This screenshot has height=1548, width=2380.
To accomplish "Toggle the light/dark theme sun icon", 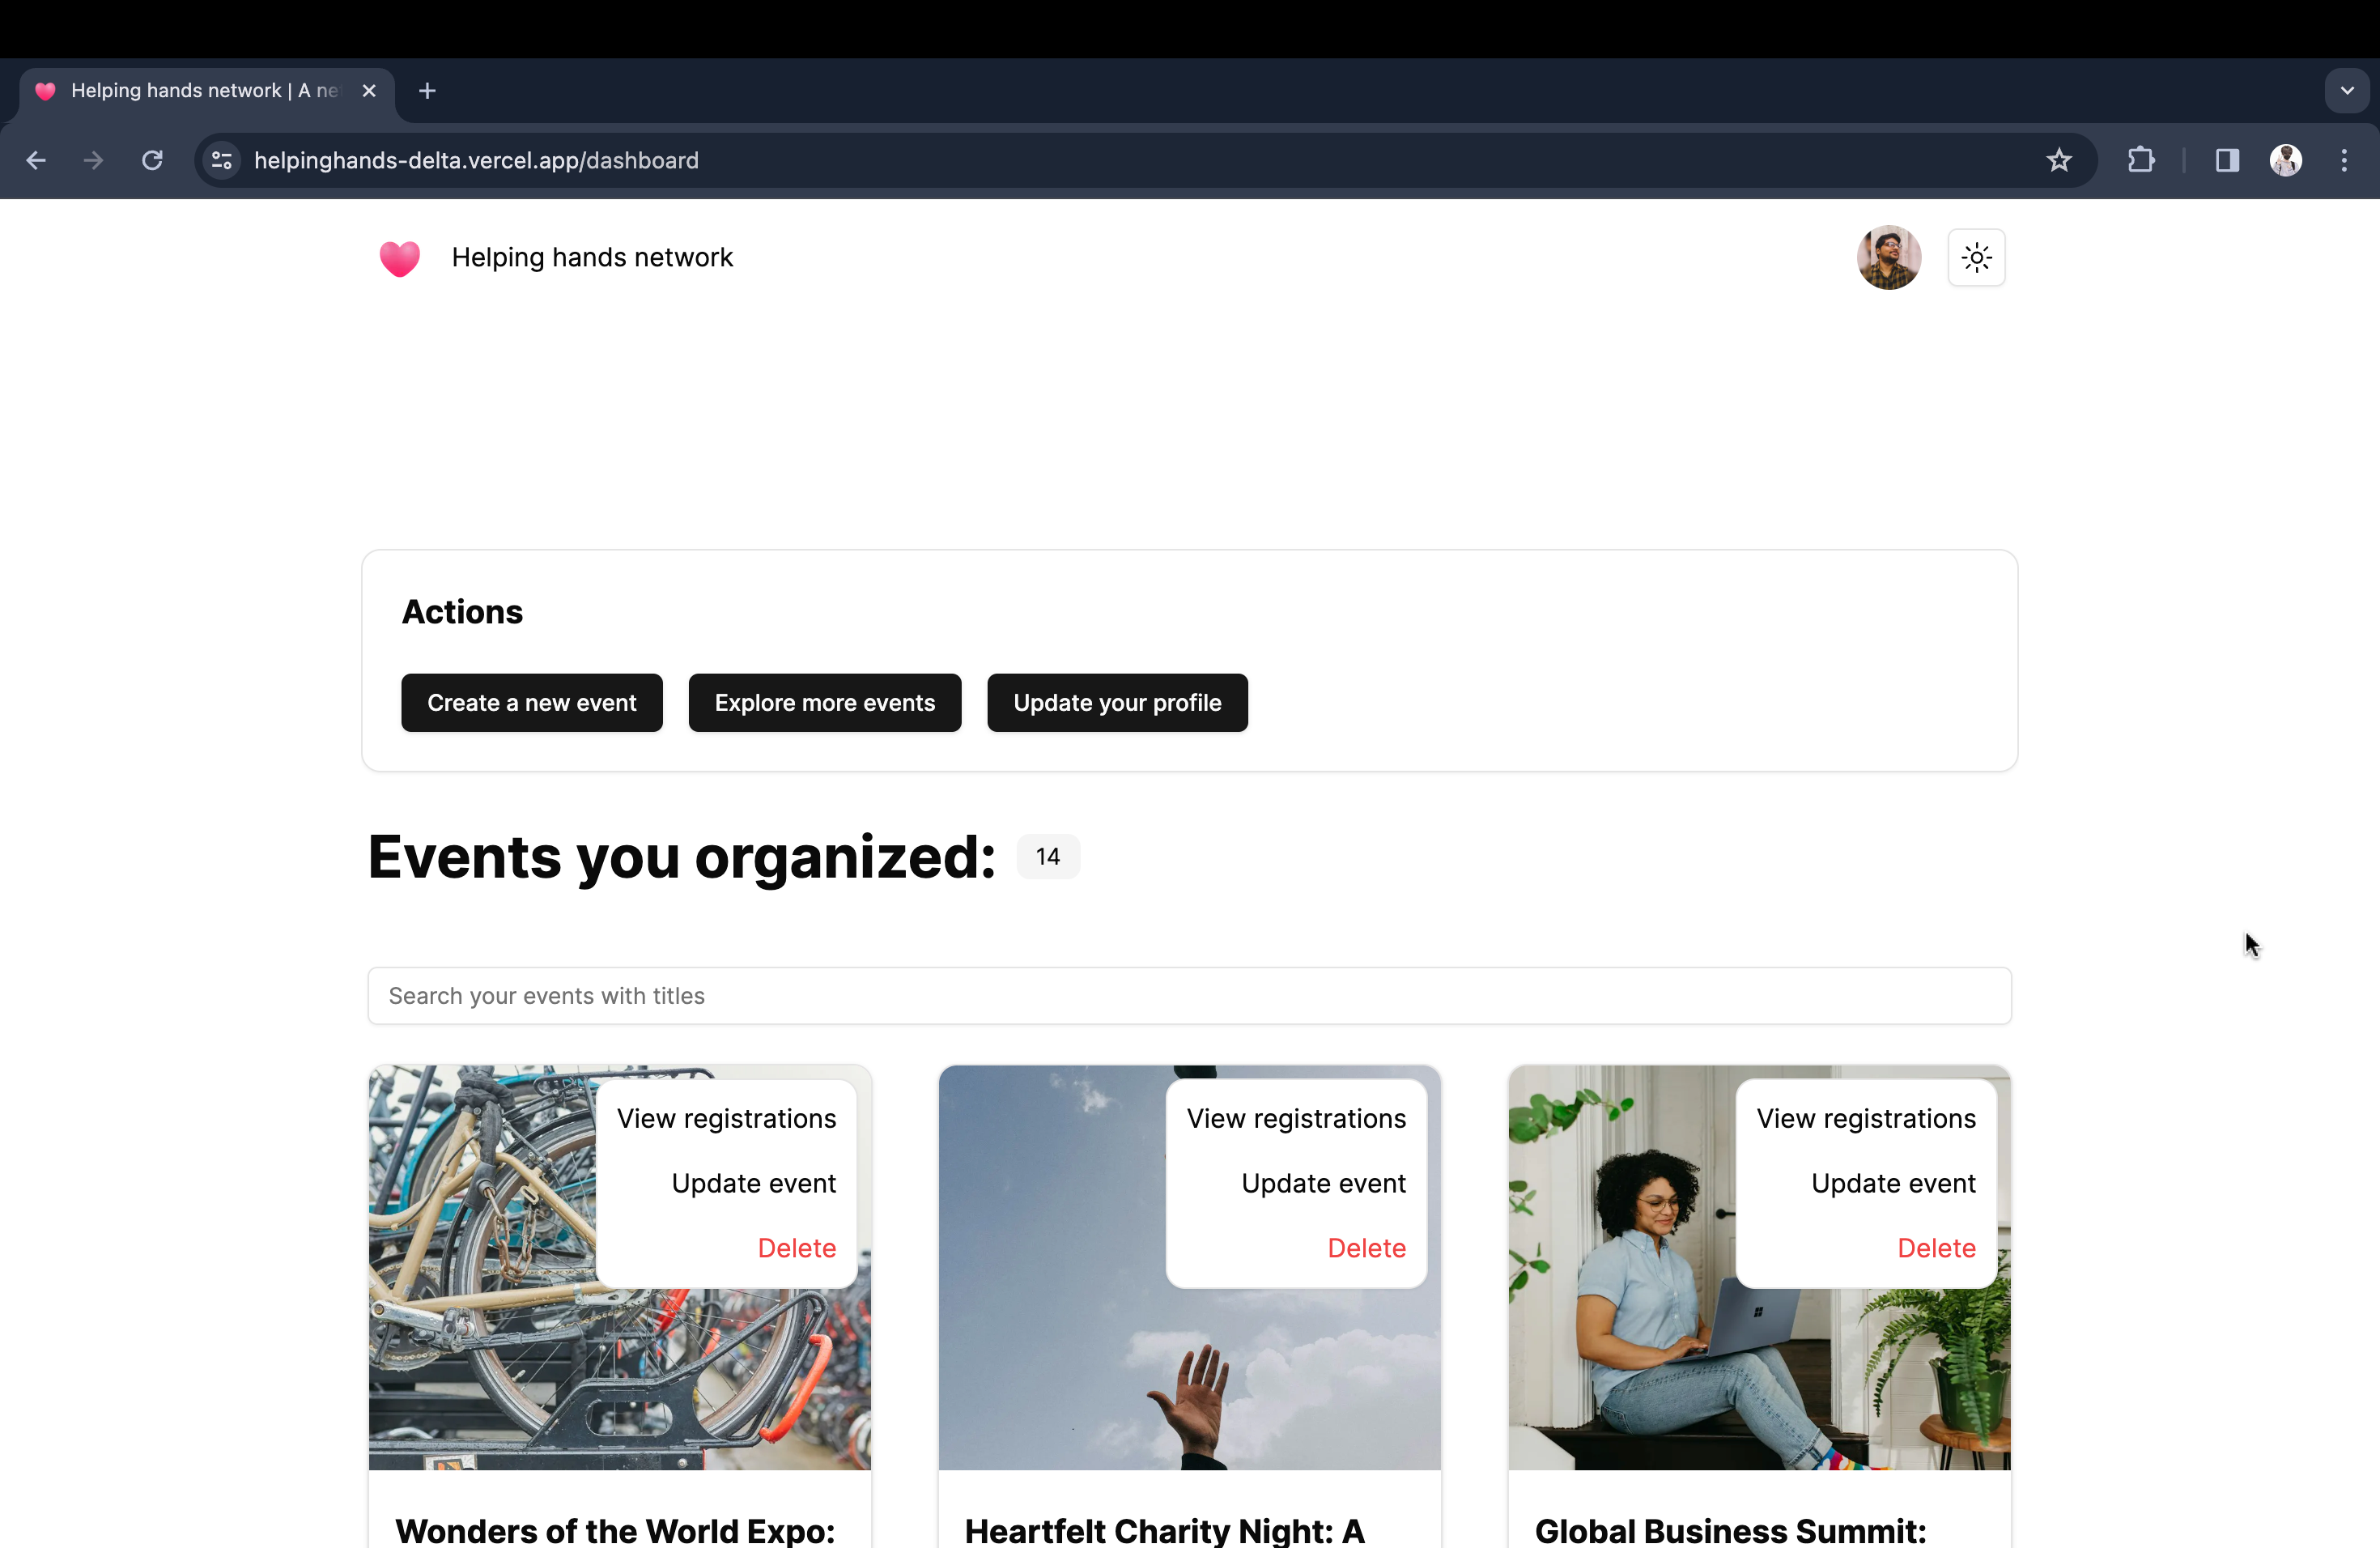I will pos(1976,258).
